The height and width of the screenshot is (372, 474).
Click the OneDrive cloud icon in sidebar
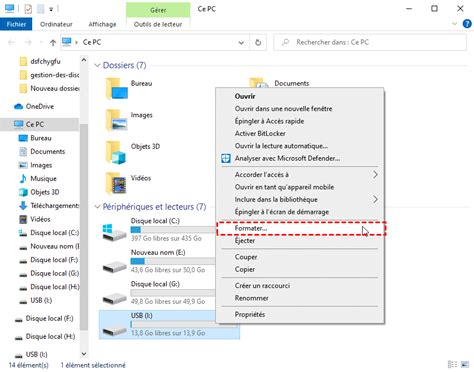click(18, 106)
